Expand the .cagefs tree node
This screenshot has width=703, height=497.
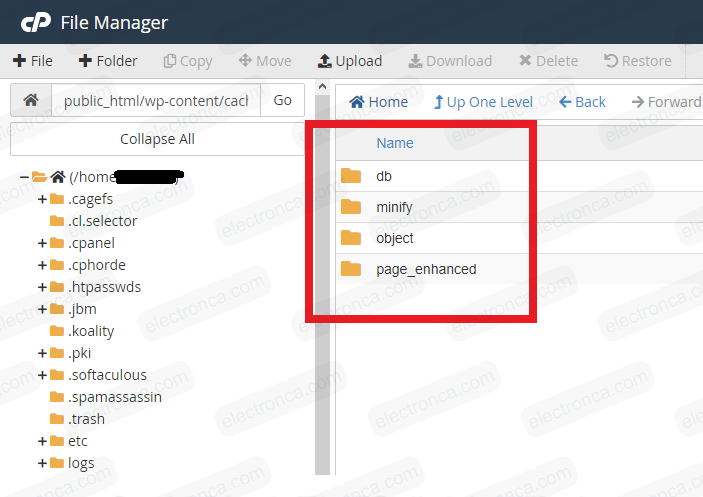pos(42,199)
